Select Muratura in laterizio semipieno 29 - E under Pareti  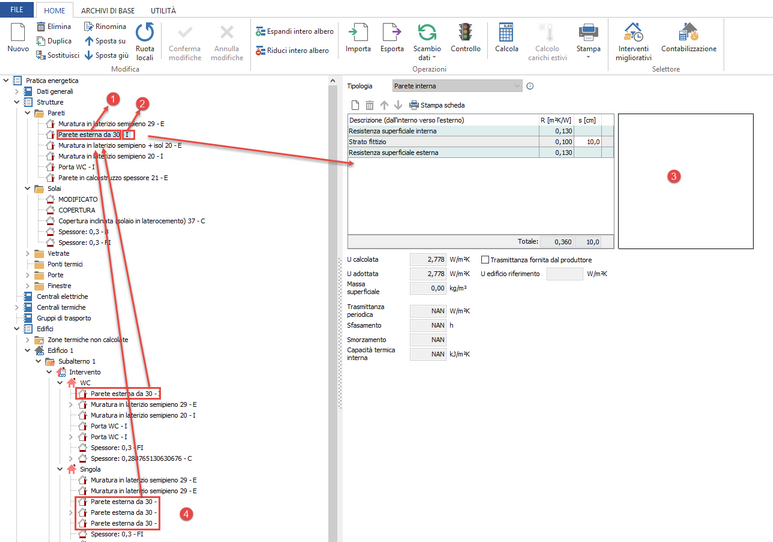(111, 124)
